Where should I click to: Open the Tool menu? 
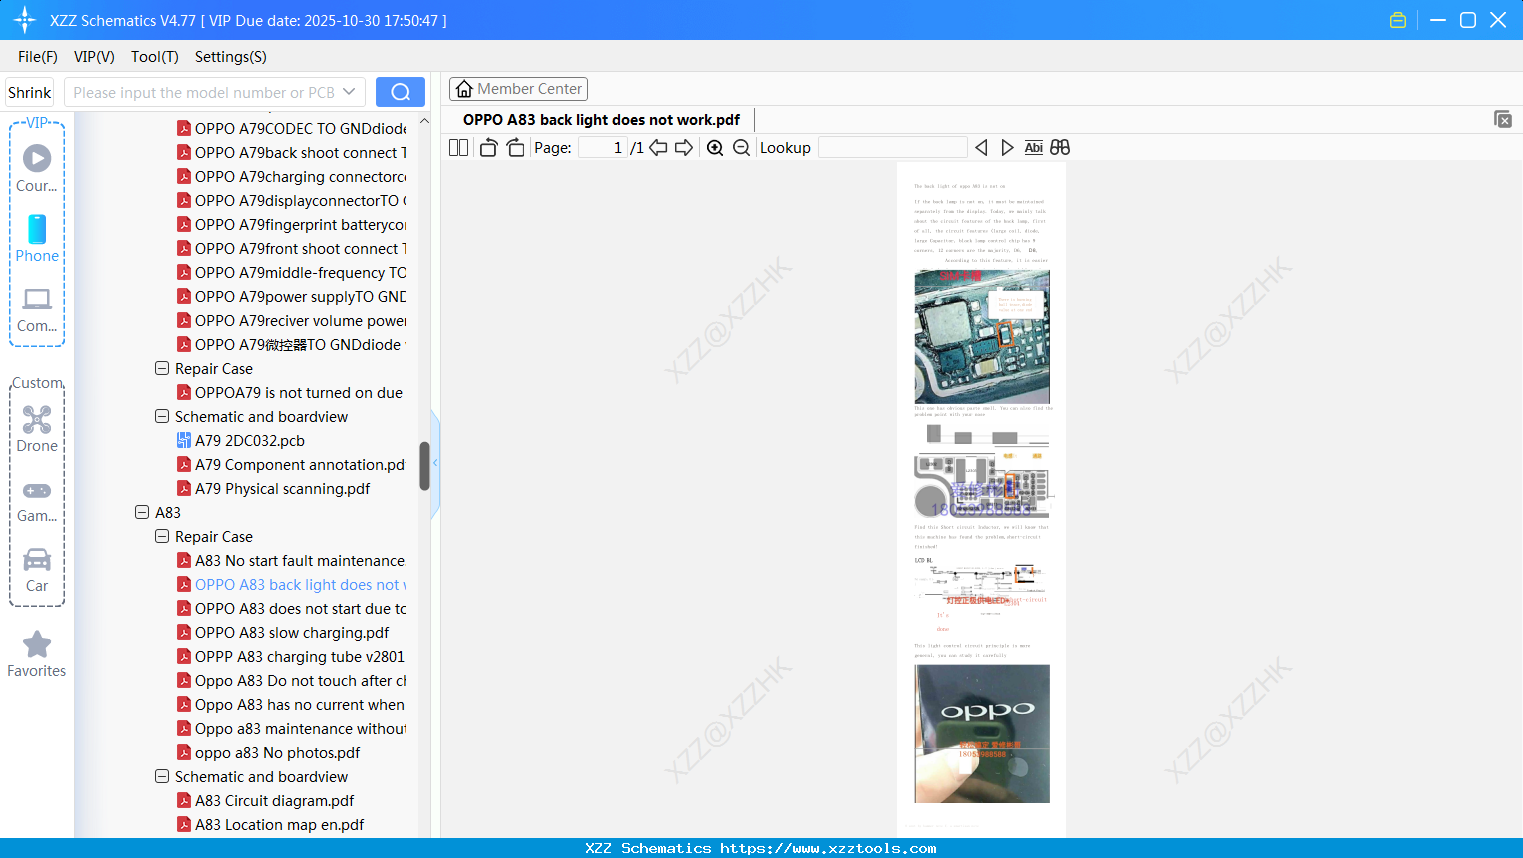coord(155,57)
